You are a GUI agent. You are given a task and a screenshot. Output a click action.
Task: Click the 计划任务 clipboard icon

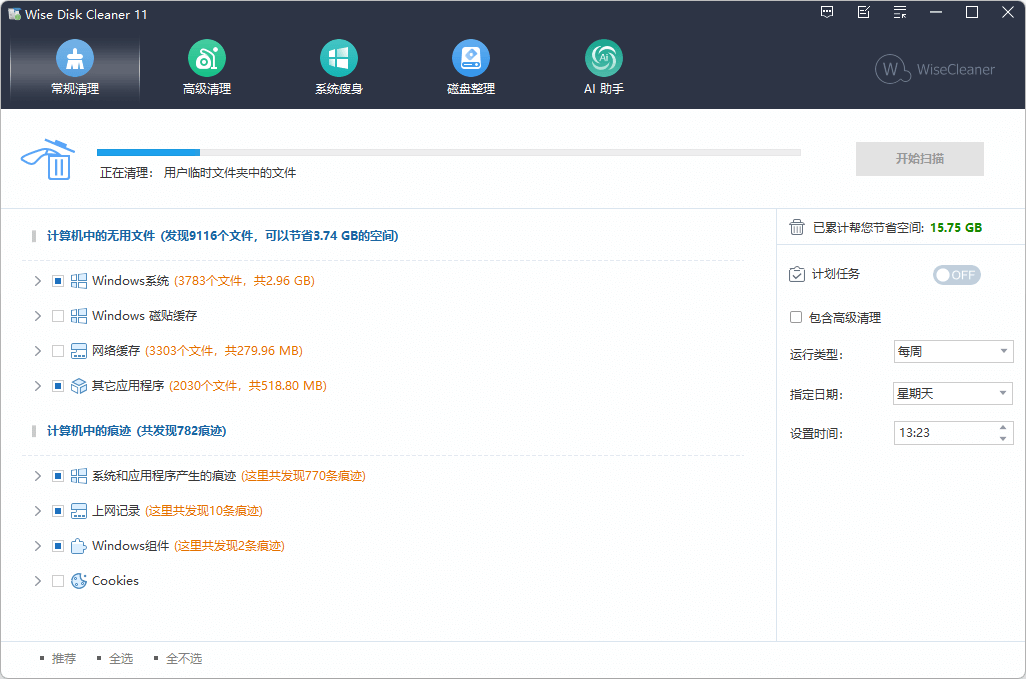[x=796, y=274]
